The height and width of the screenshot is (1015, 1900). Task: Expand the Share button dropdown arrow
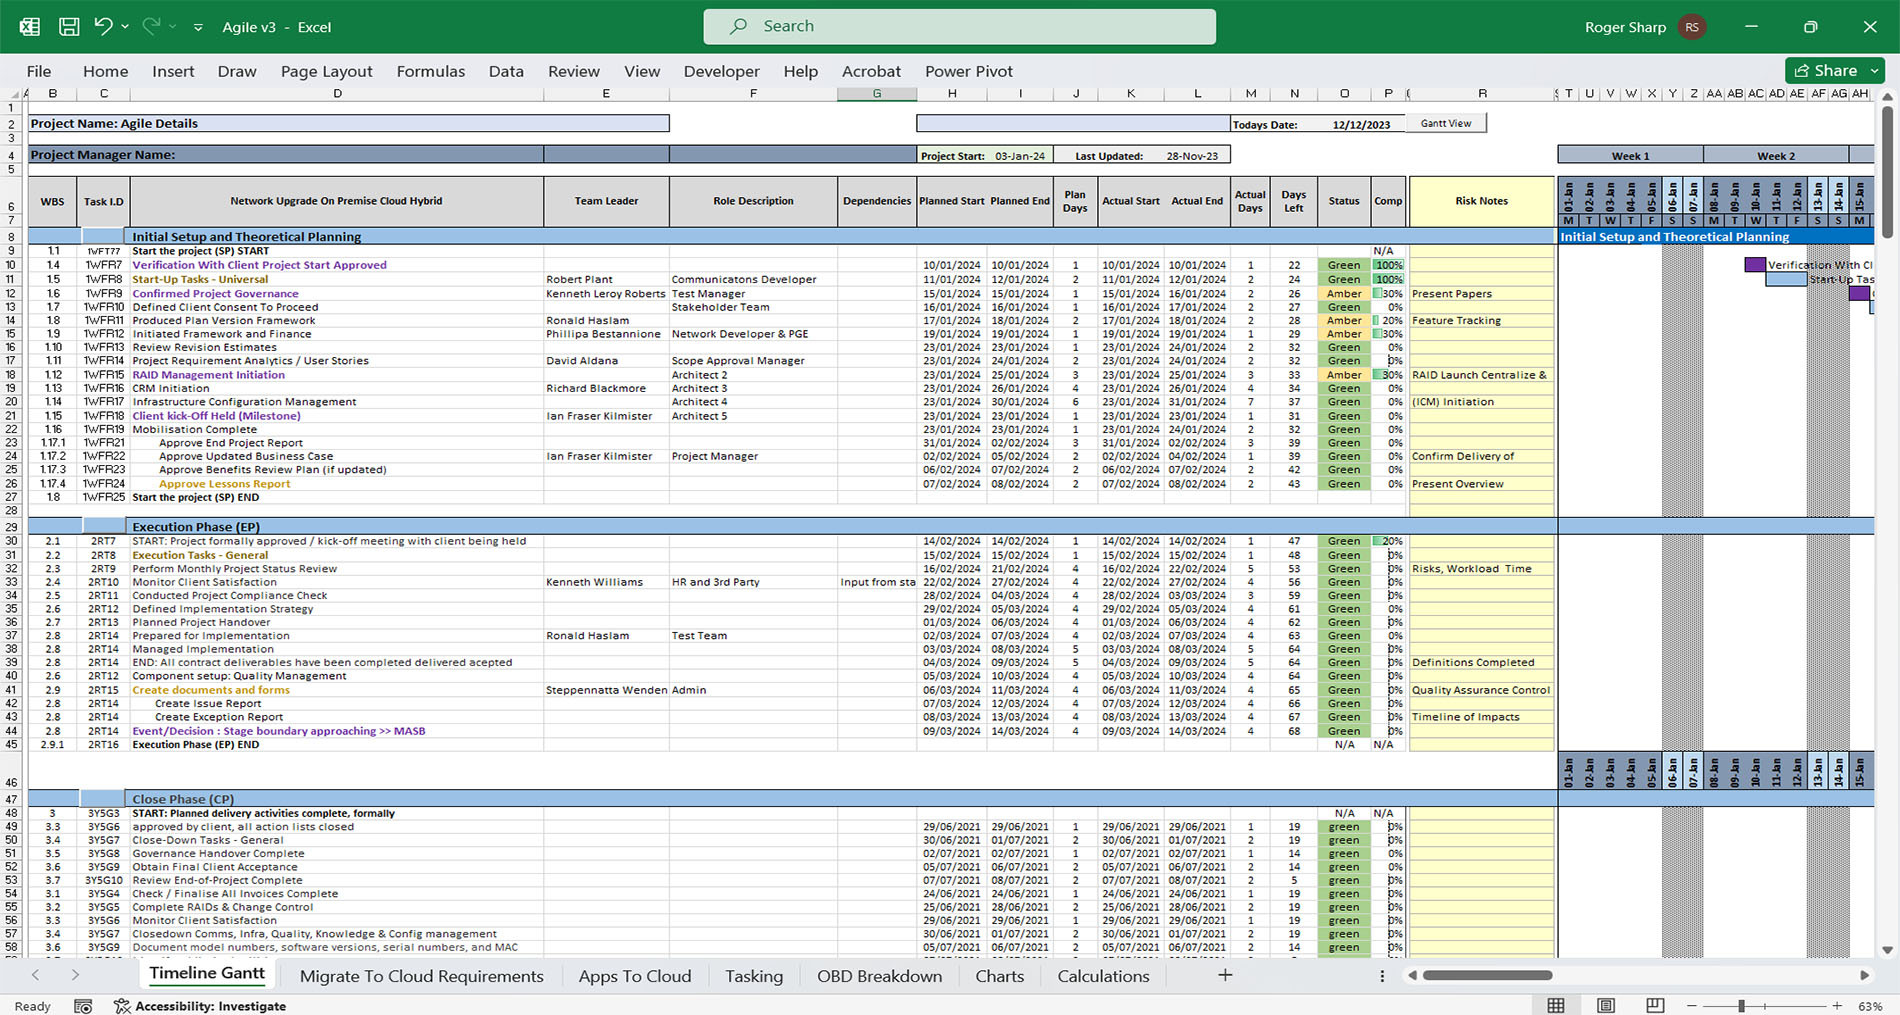click(x=1874, y=70)
